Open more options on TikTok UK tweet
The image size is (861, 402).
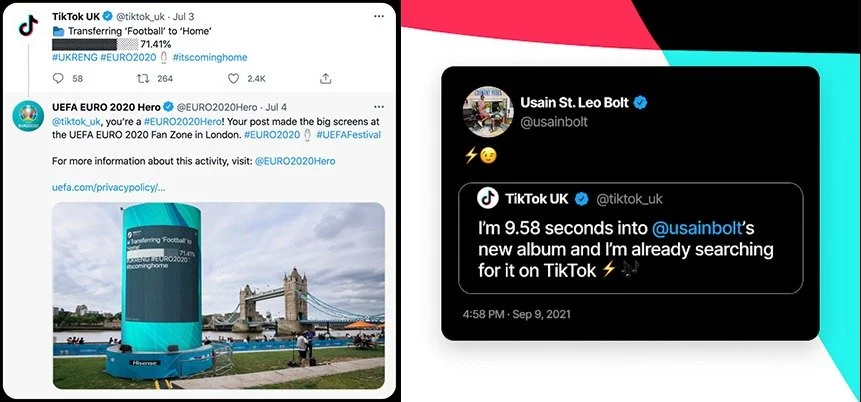[x=378, y=16]
